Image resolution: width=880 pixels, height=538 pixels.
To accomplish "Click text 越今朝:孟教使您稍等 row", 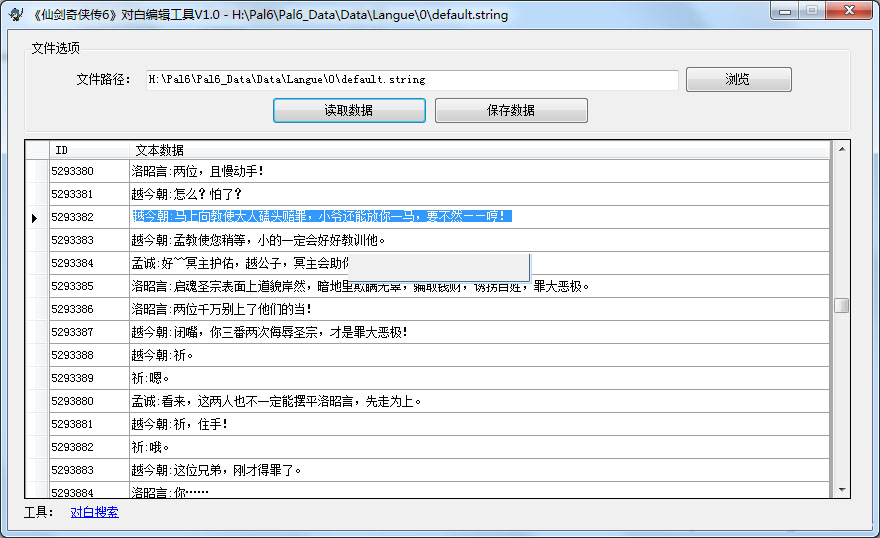I will click(x=258, y=240).
